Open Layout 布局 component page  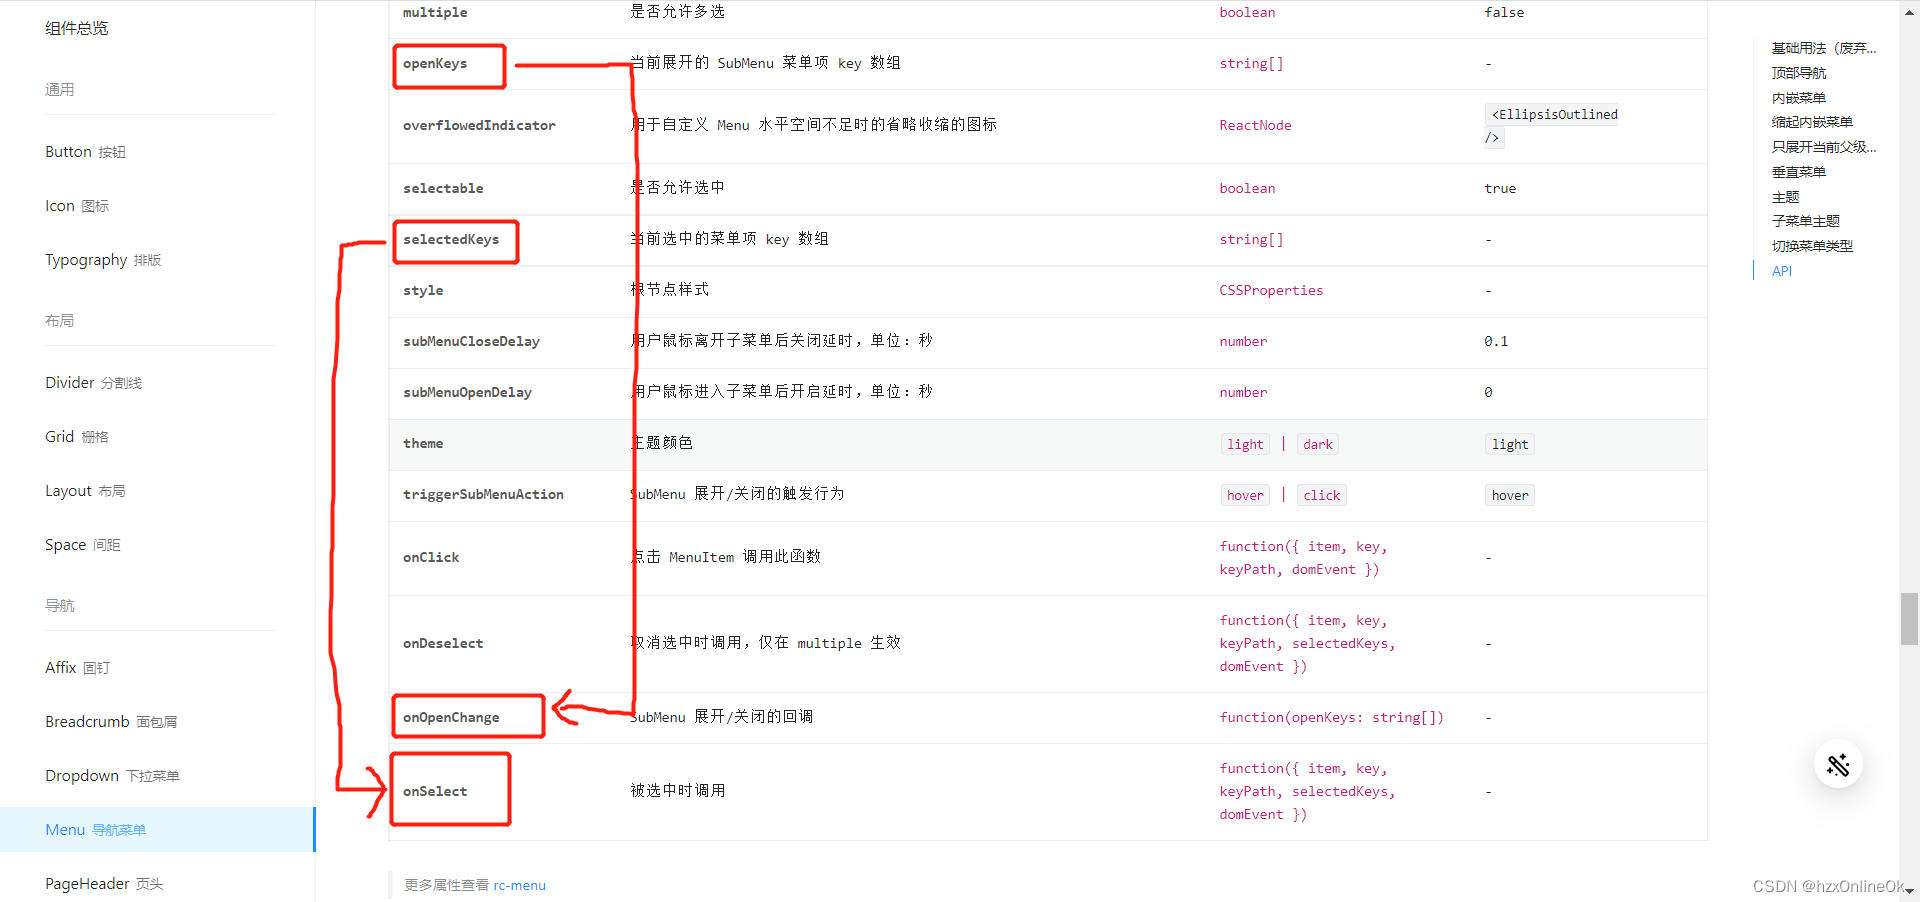click(85, 491)
